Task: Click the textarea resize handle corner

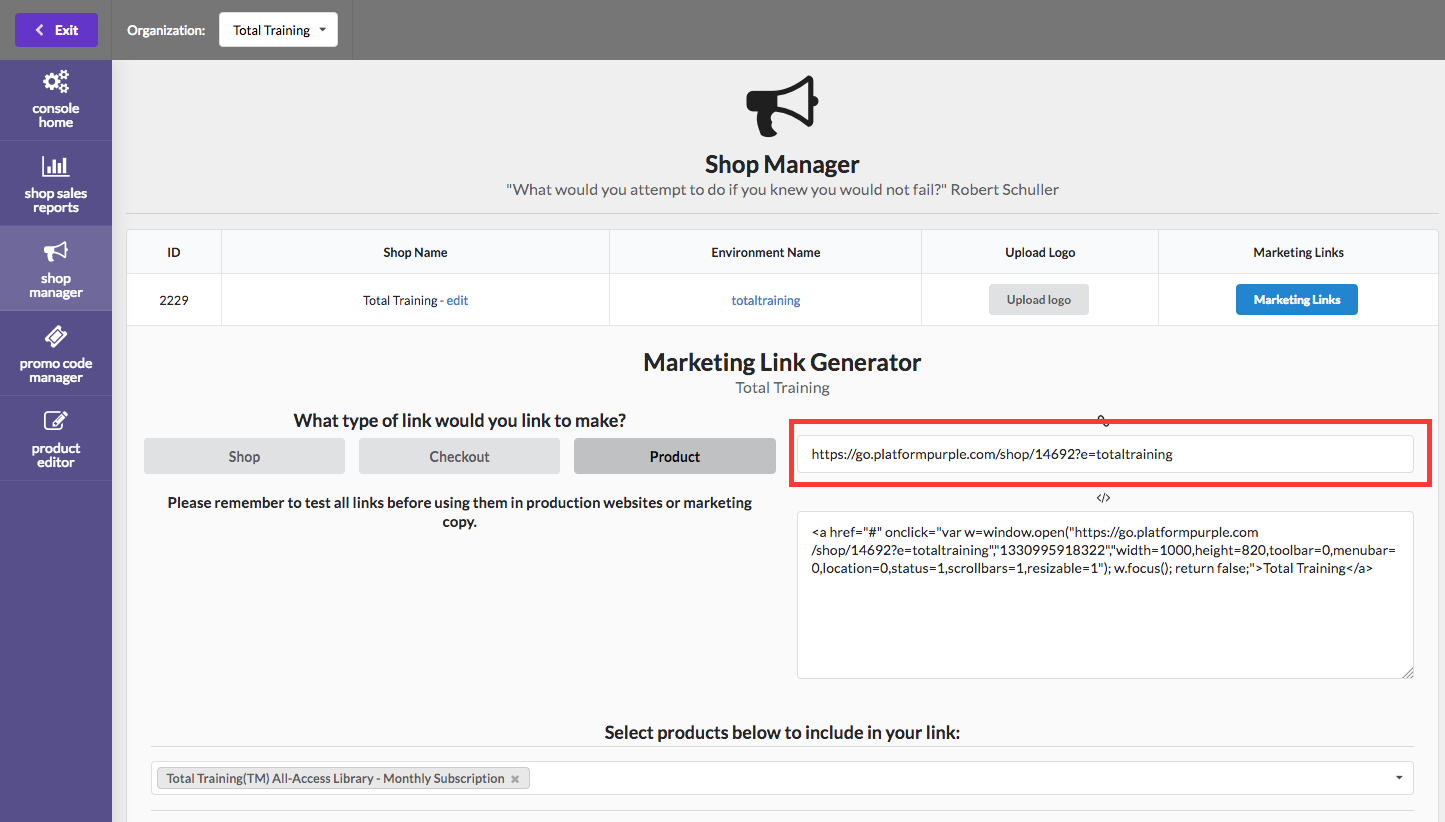Action: tap(1408, 673)
